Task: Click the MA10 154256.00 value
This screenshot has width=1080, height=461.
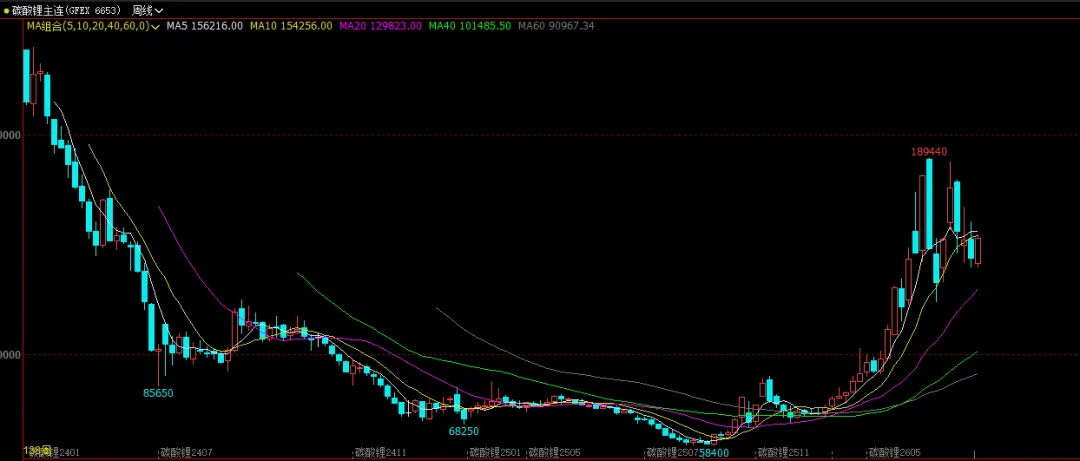Action: pos(291,26)
